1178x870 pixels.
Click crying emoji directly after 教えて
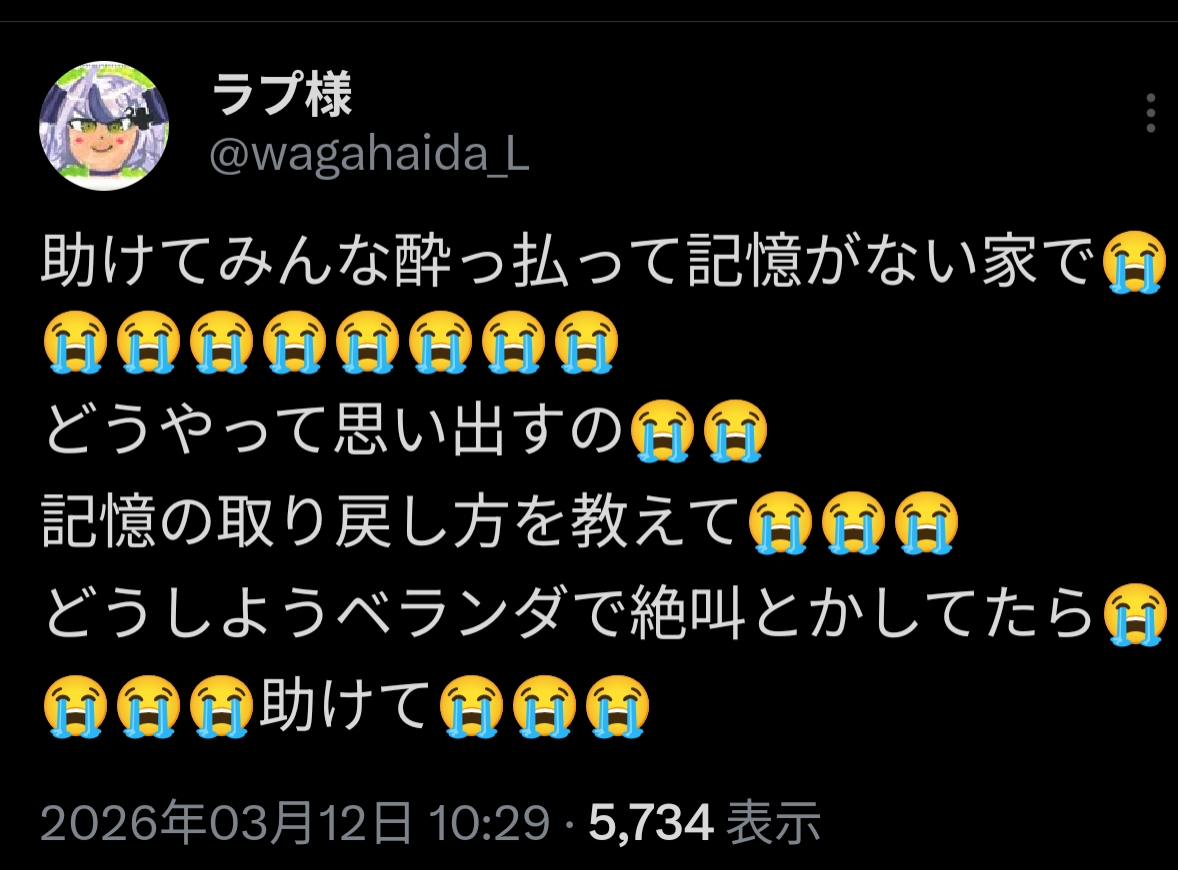point(780,523)
